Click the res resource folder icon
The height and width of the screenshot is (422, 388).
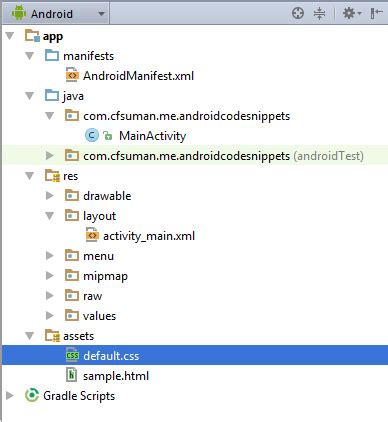coord(52,176)
